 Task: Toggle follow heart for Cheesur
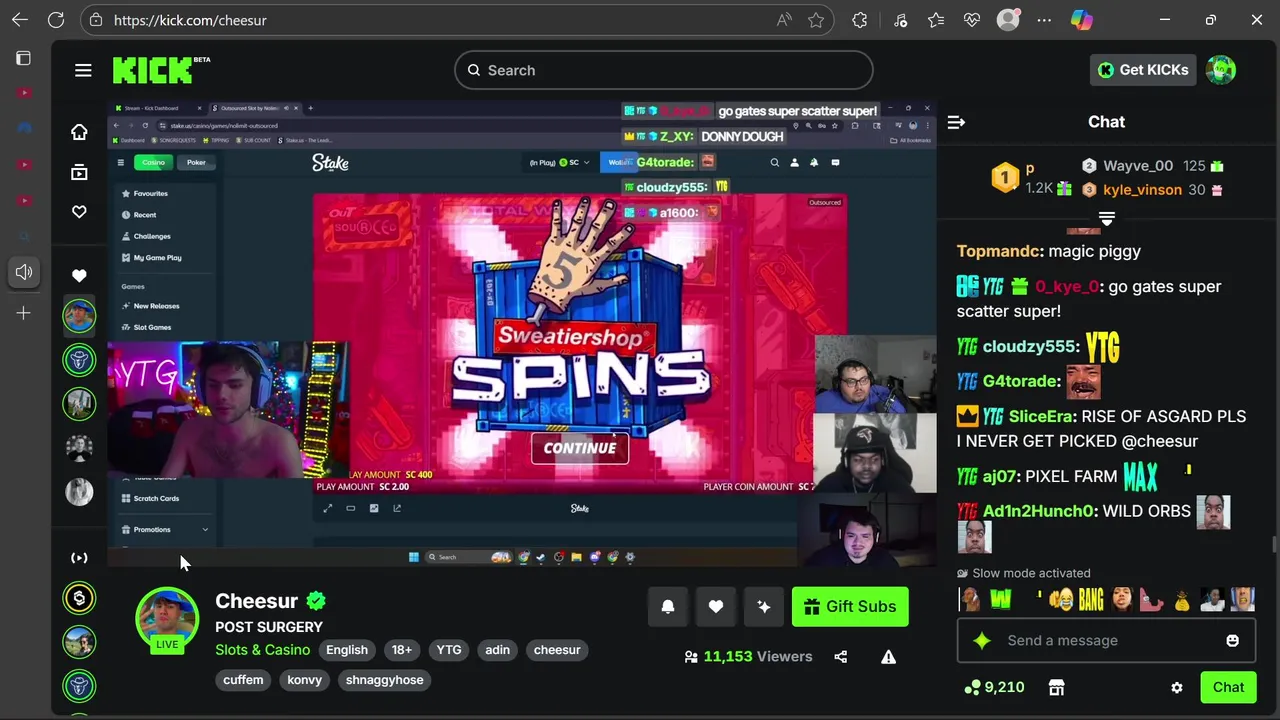click(716, 607)
